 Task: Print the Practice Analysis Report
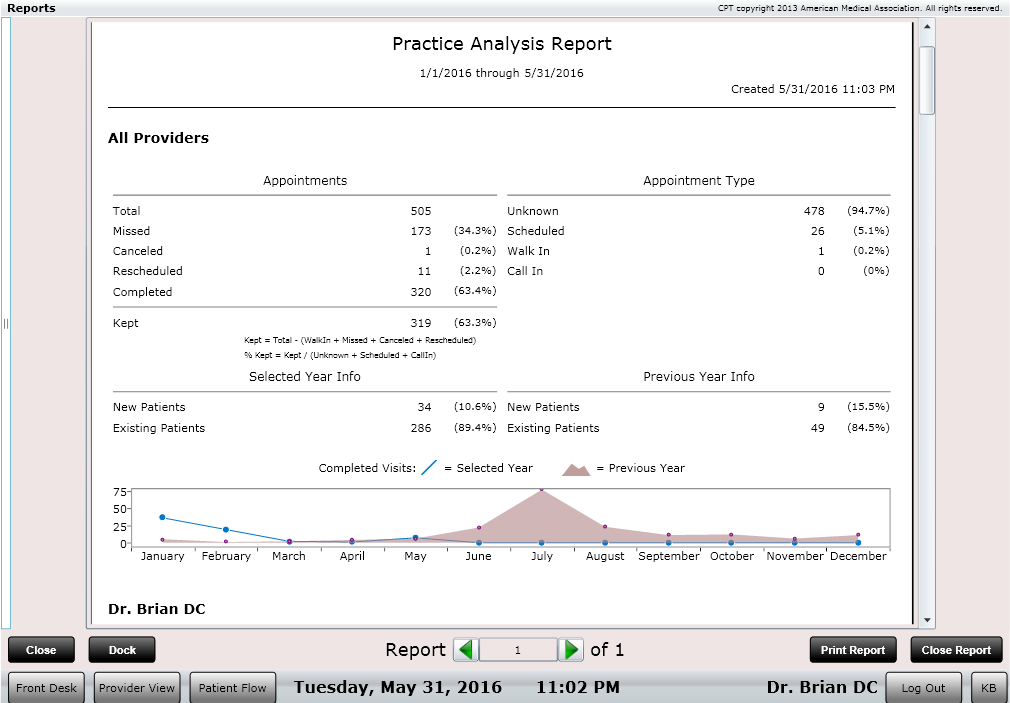point(852,650)
